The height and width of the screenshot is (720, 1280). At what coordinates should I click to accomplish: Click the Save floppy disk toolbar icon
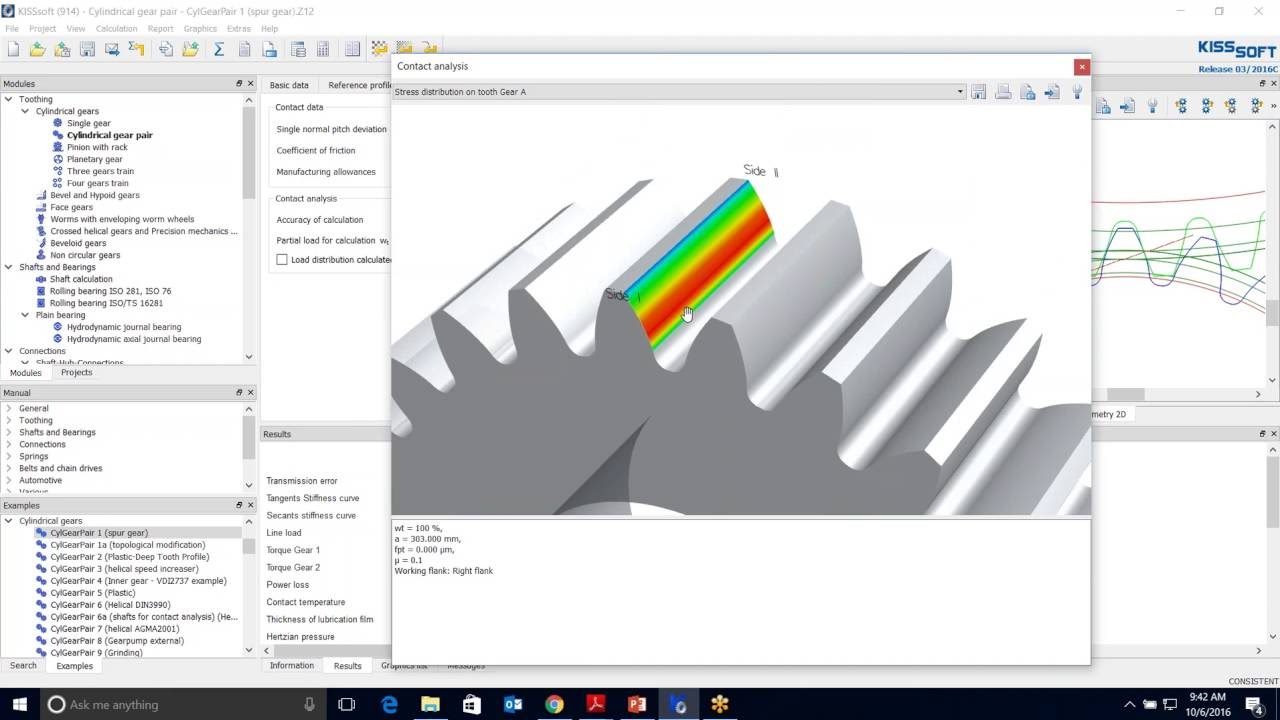coord(87,49)
